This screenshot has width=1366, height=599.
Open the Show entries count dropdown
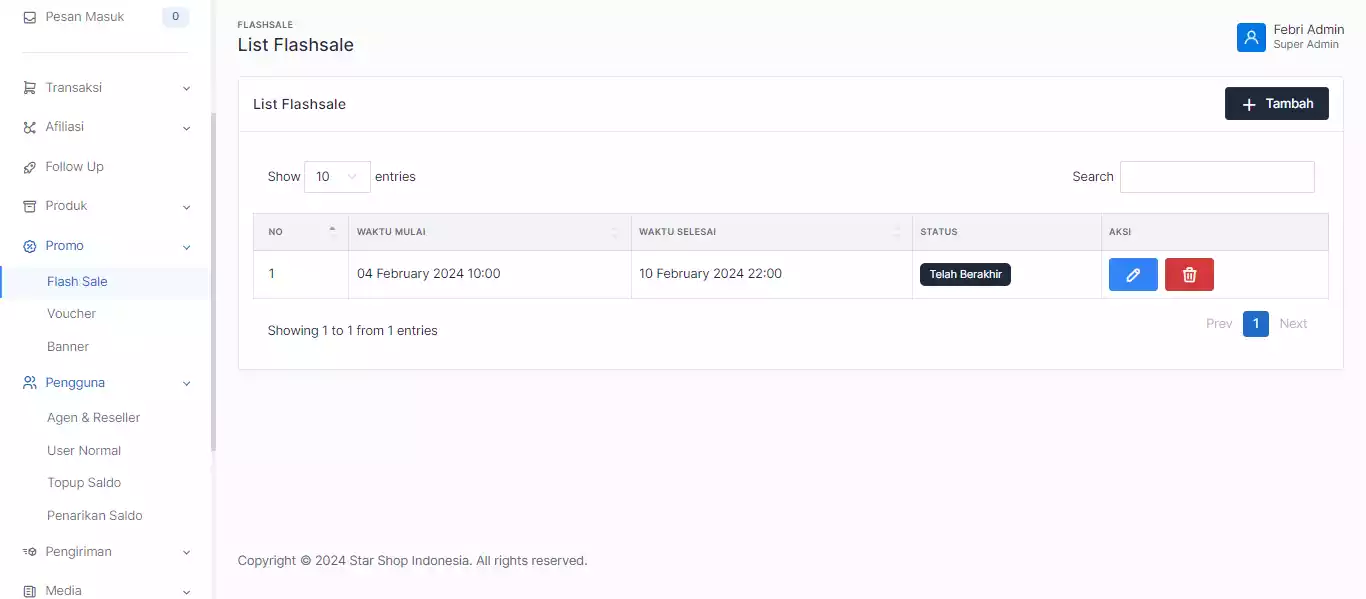click(337, 177)
